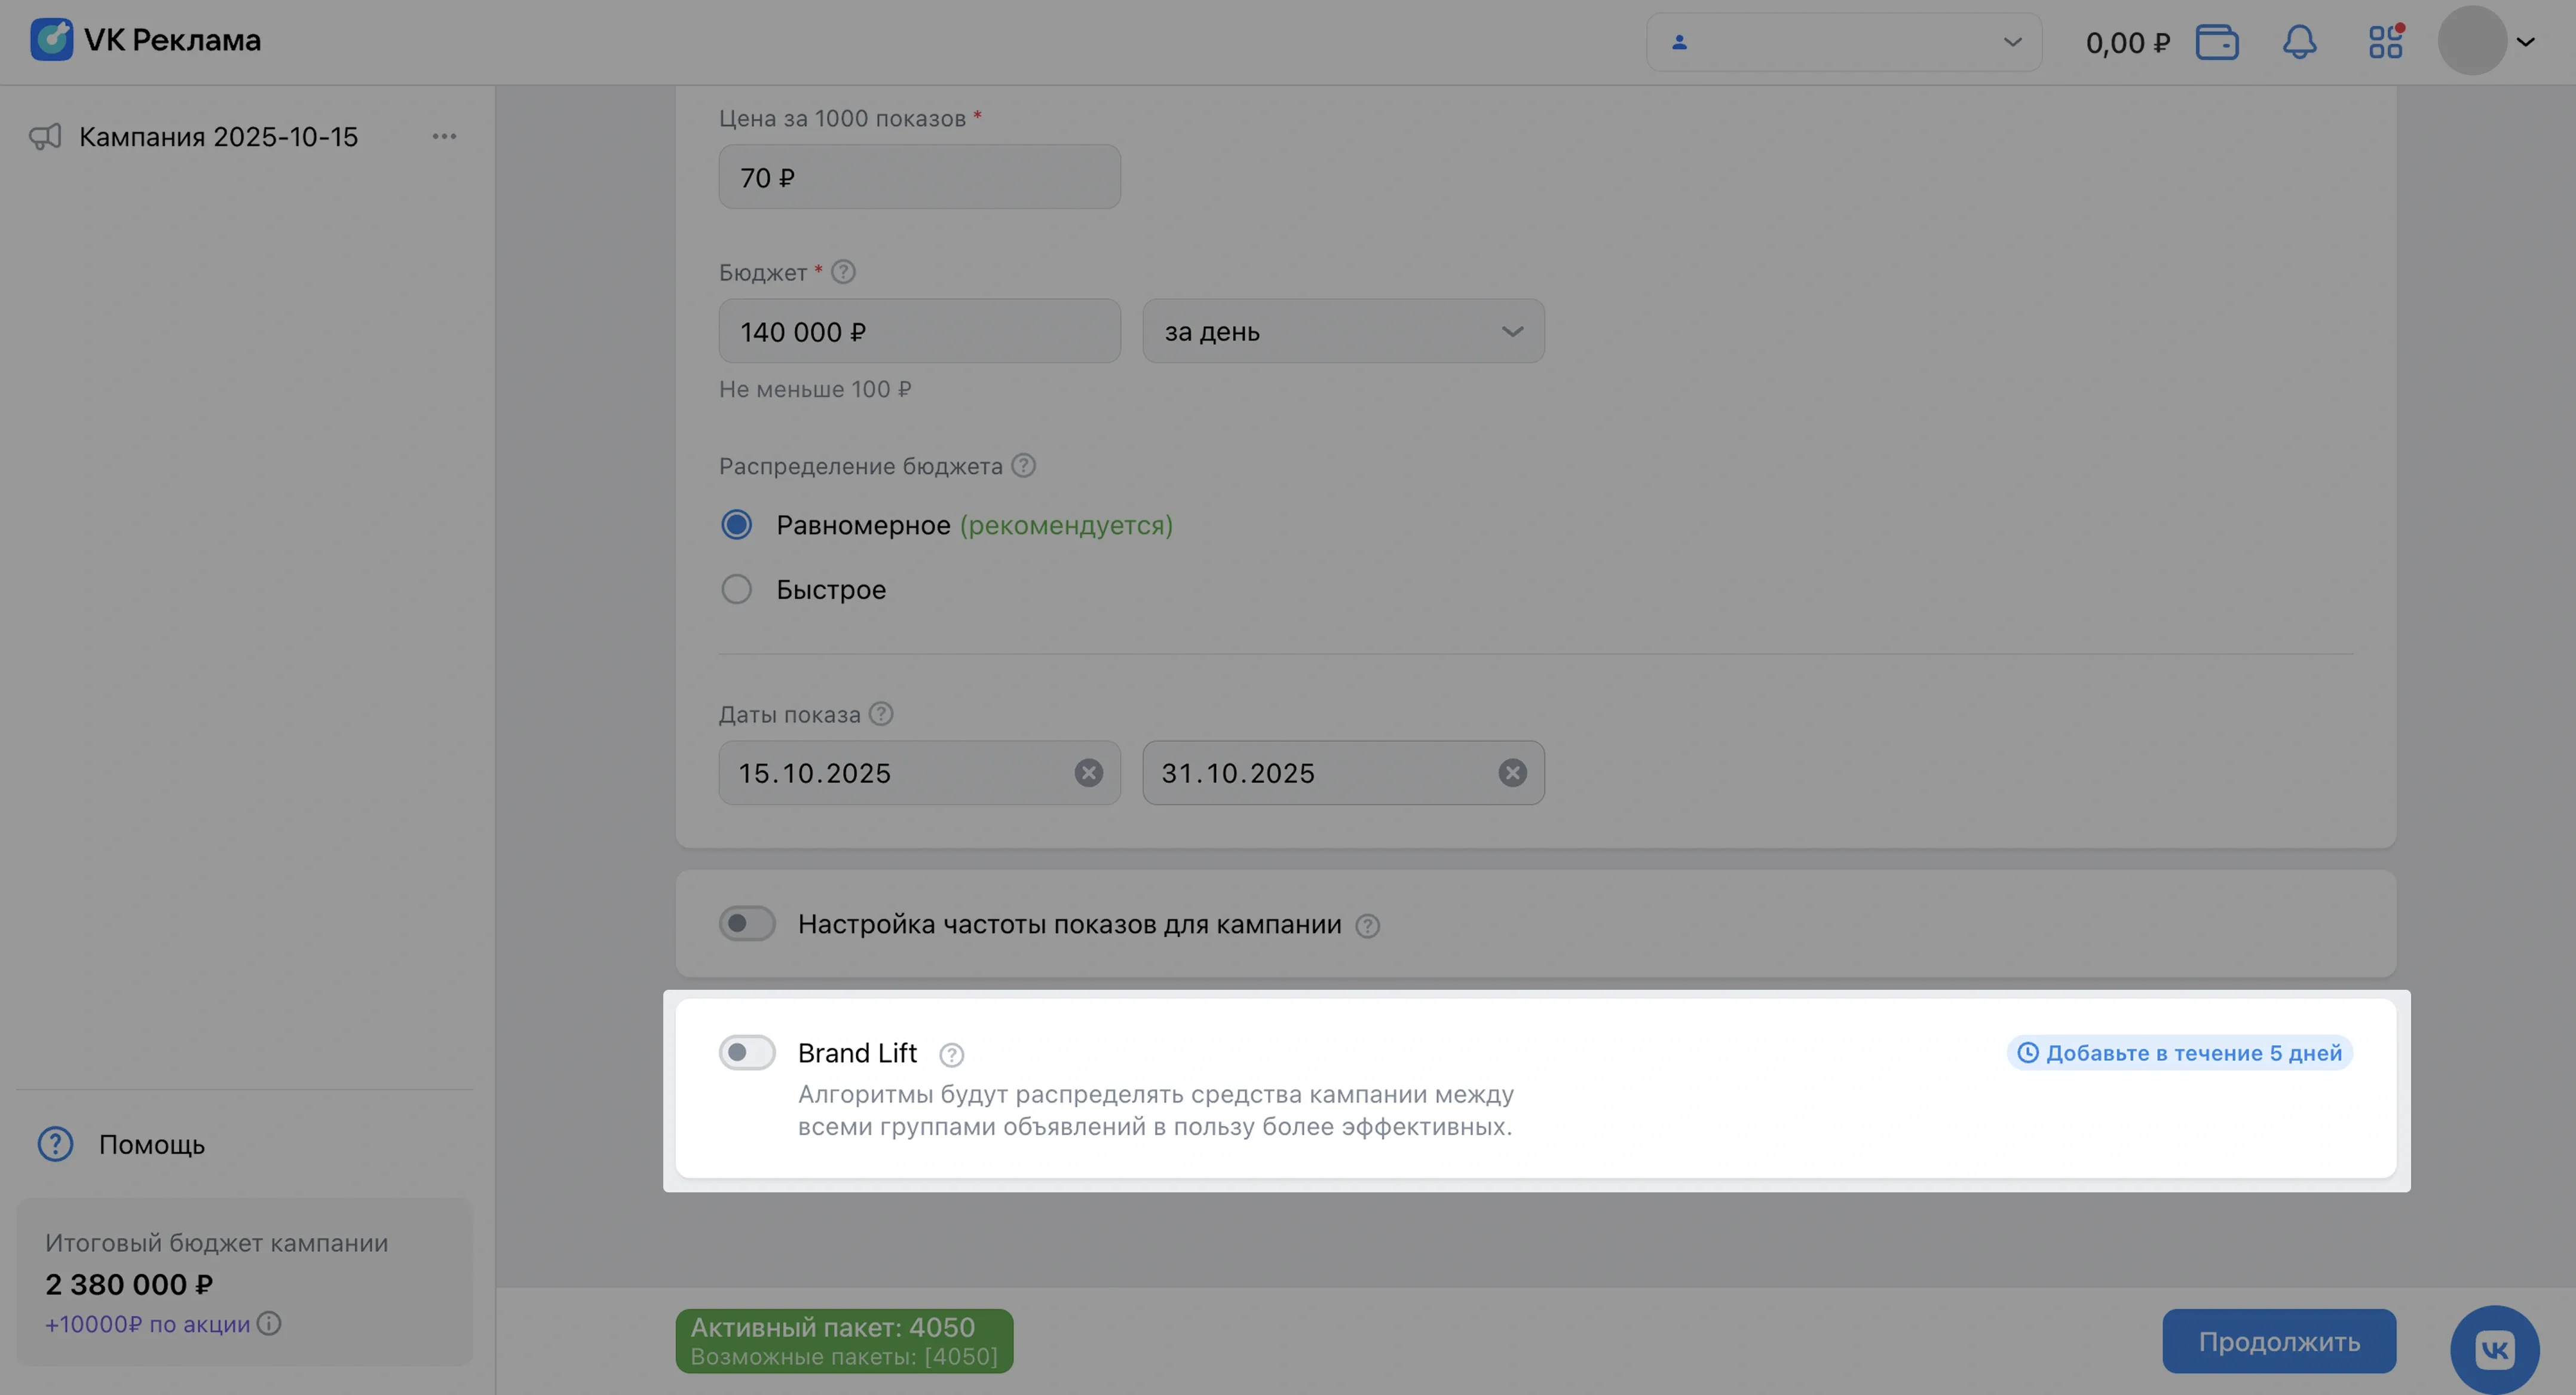
Task: Toggle Настройка частоты показов для кампании
Action: (747, 923)
